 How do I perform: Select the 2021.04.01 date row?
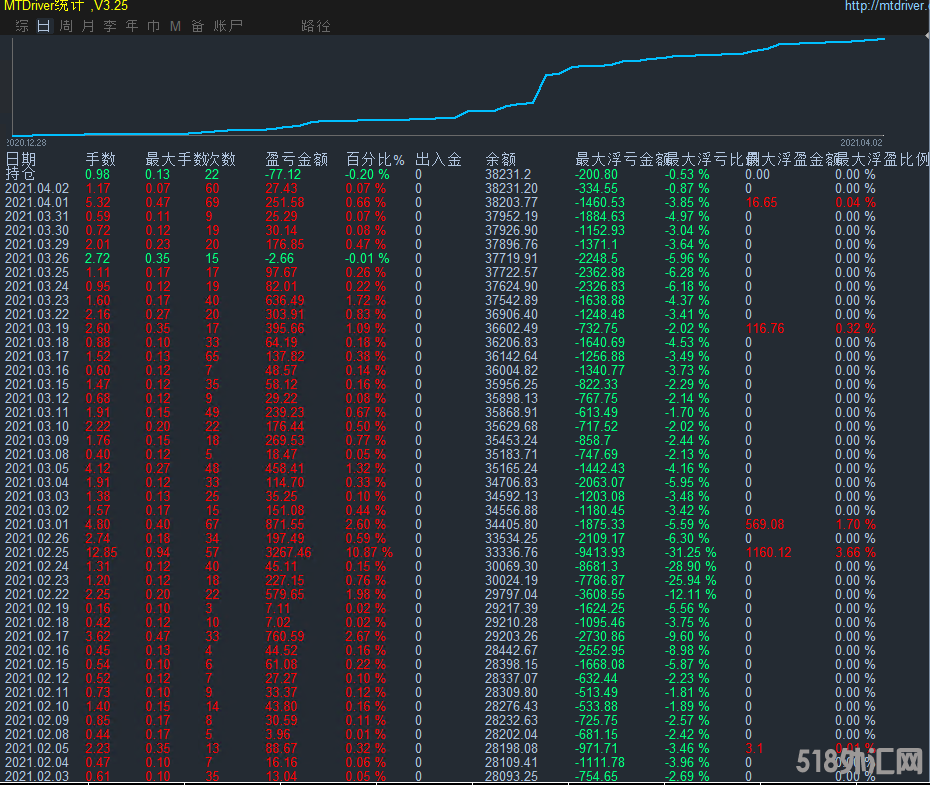pos(37,202)
